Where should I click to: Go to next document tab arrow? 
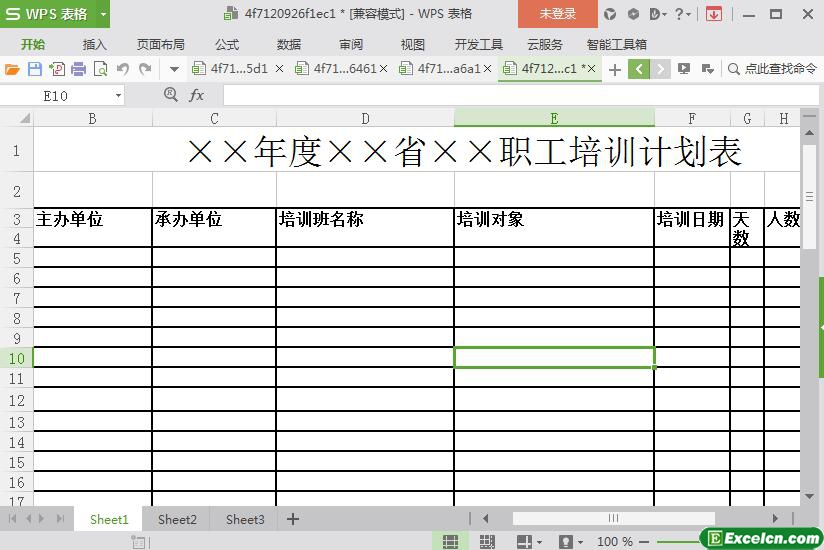click(661, 69)
